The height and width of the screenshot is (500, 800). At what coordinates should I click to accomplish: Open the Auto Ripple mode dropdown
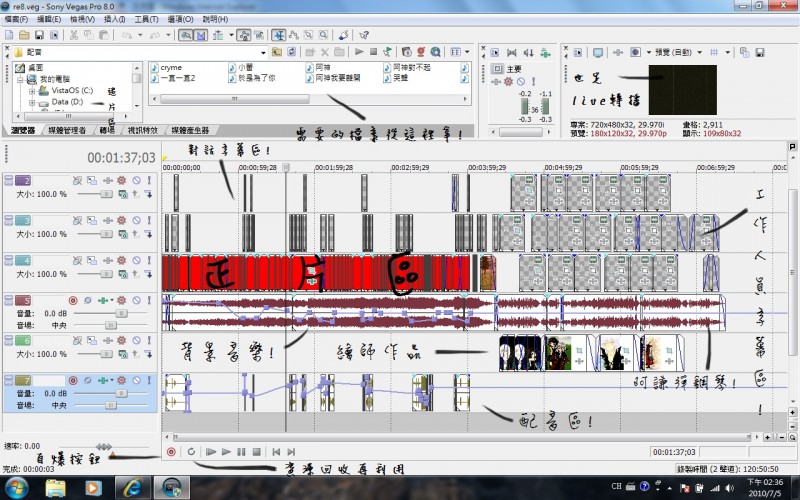(x=231, y=35)
